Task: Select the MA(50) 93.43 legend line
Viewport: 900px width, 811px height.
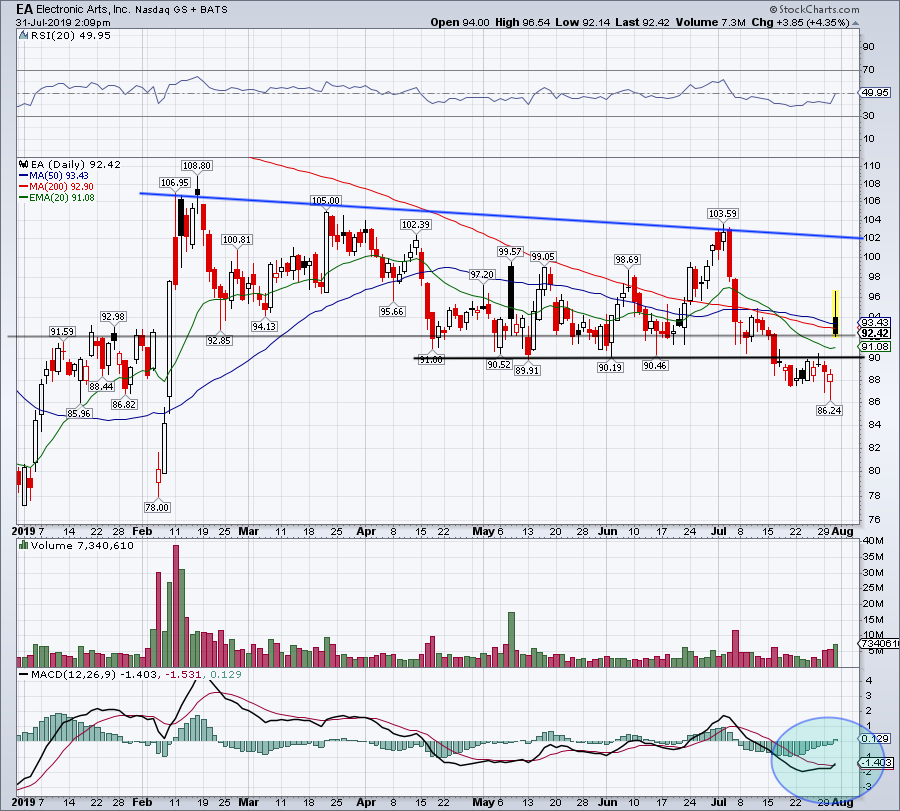Action: coord(53,176)
